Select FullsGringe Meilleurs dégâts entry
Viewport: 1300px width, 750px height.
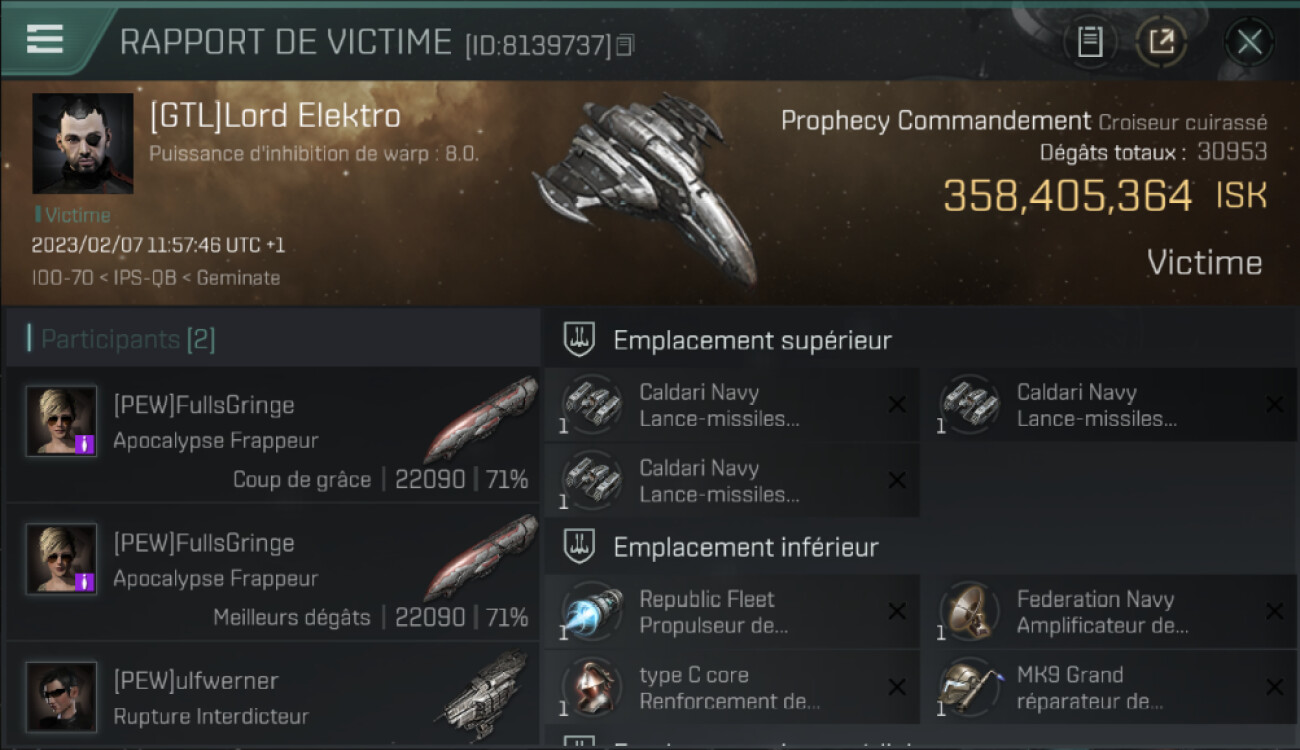[272, 571]
